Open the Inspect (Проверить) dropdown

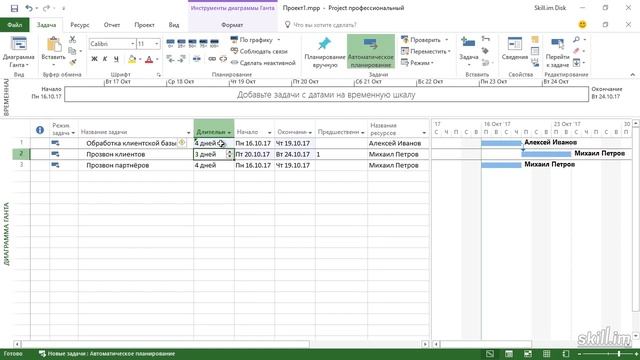(x=425, y=40)
